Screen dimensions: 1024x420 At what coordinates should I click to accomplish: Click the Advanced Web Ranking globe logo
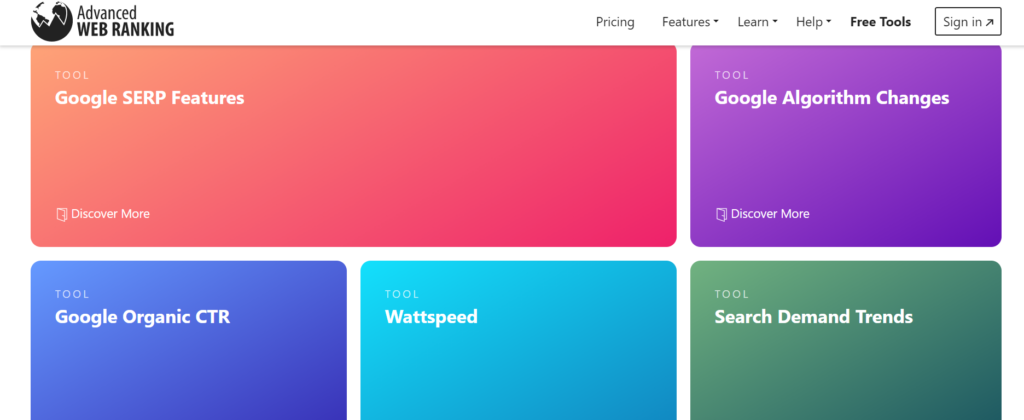[52, 22]
